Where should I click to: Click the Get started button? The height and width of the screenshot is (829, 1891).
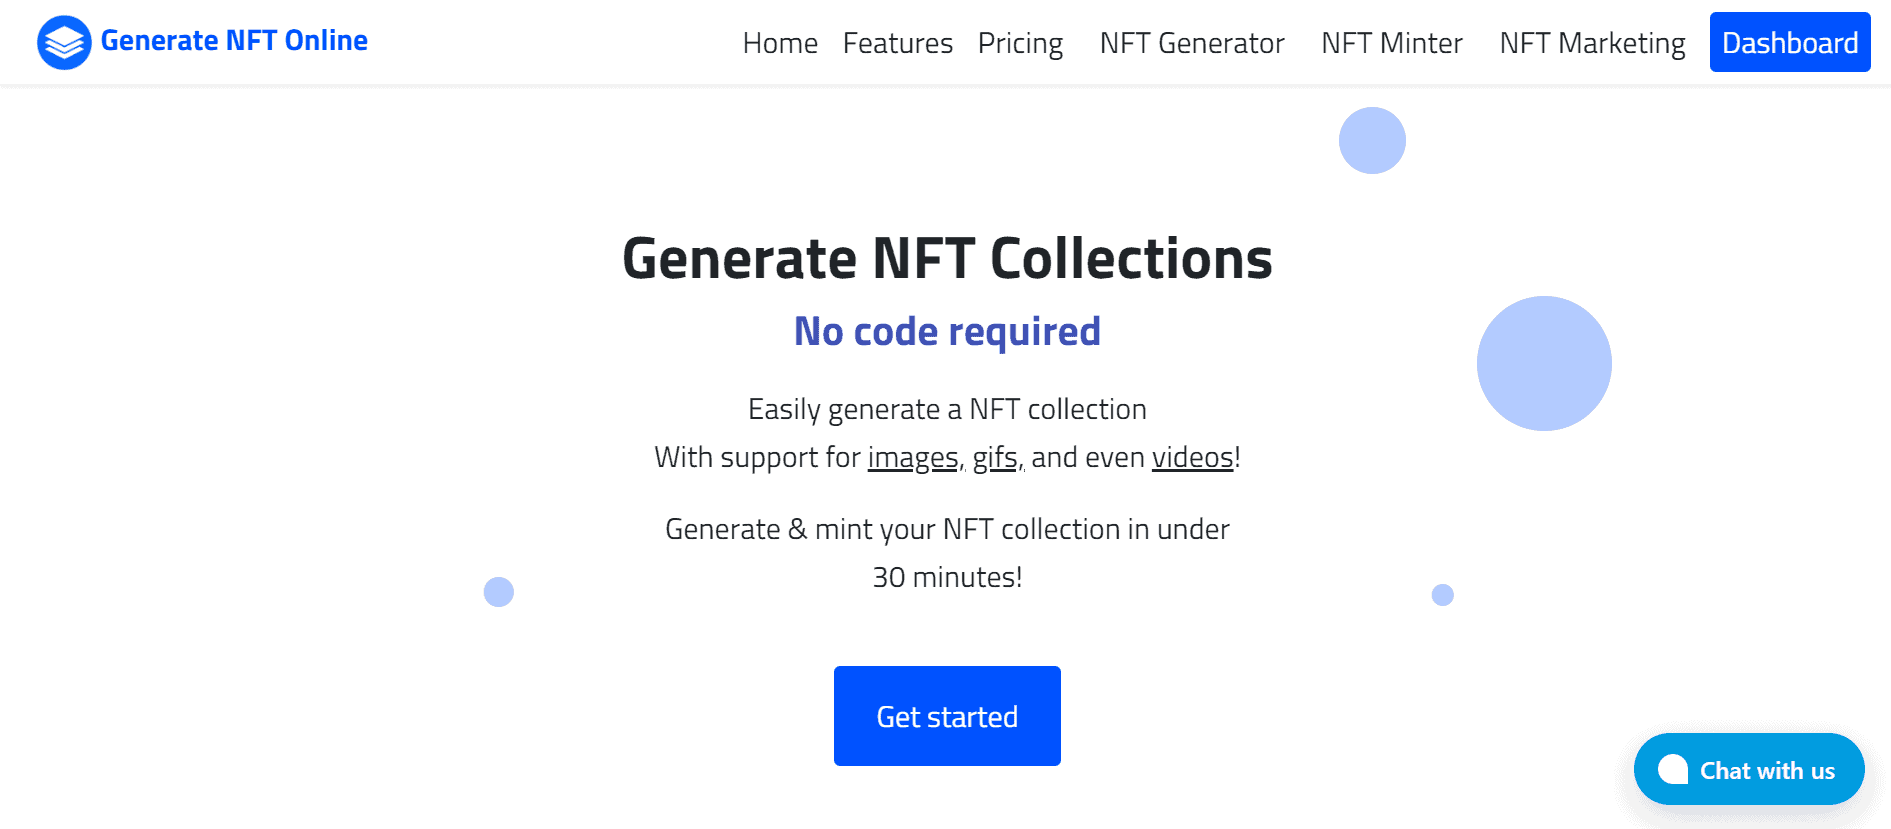pos(947,715)
